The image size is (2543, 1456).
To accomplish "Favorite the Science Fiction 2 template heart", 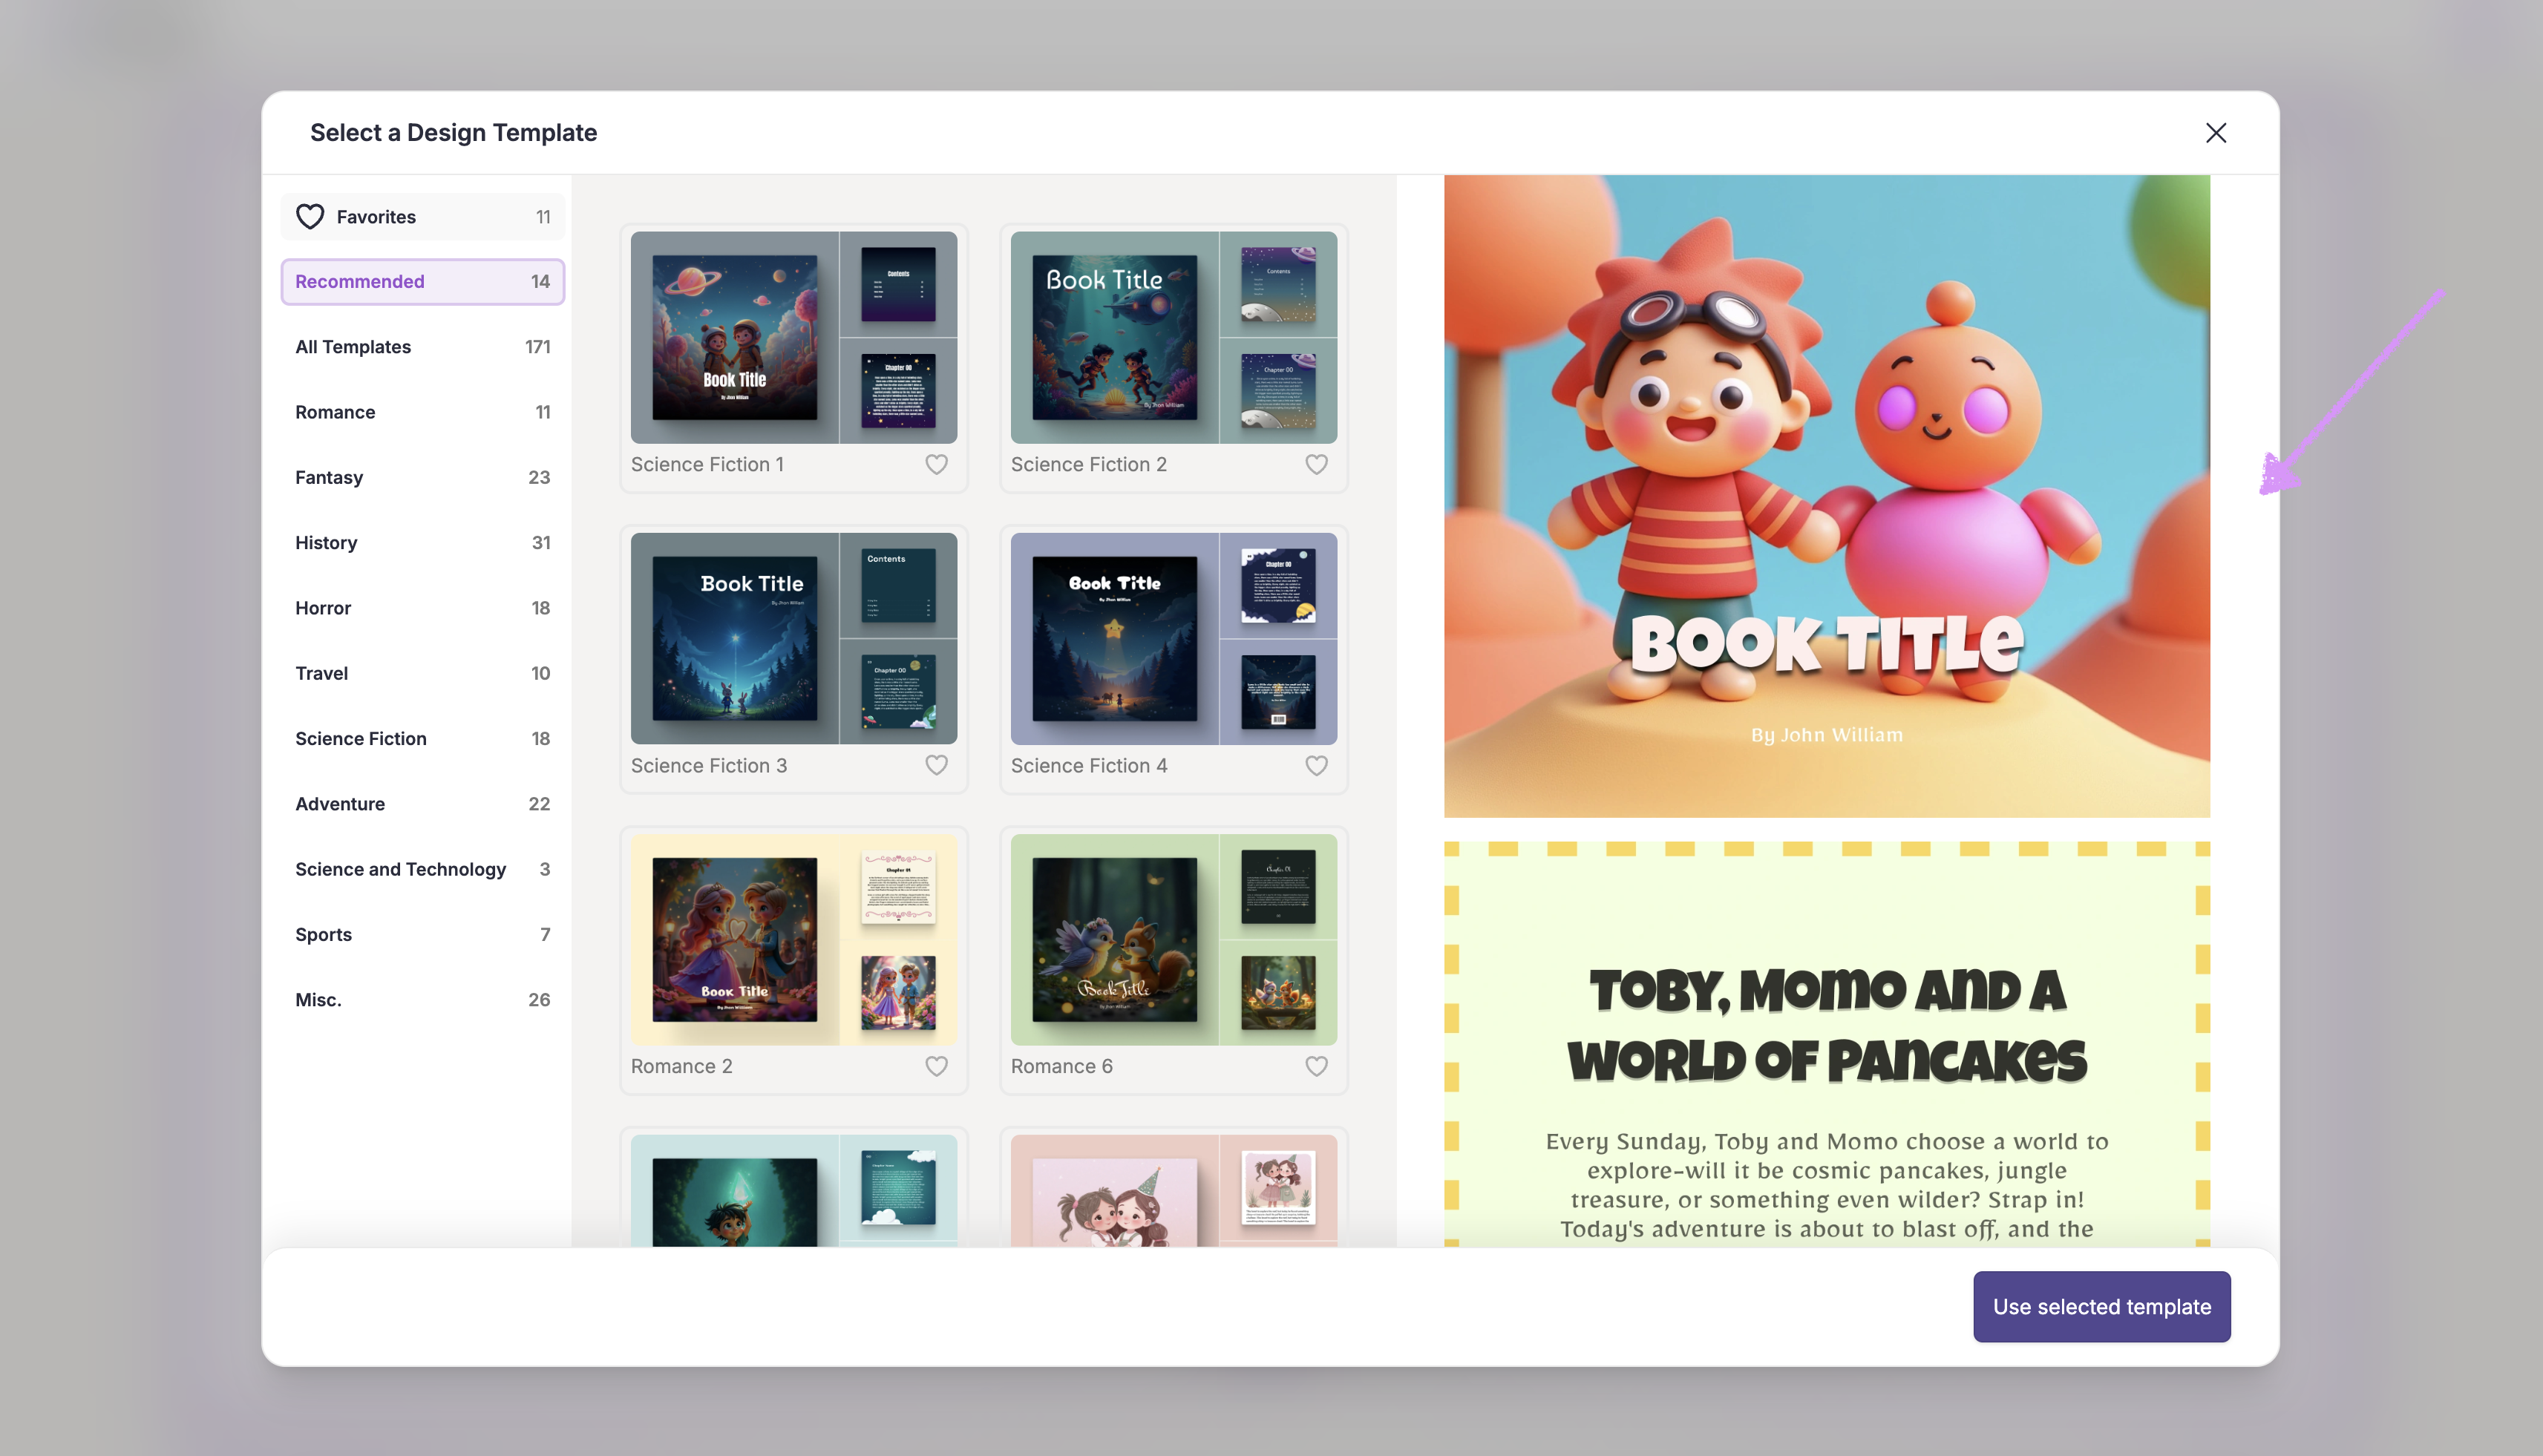I will click(1316, 464).
